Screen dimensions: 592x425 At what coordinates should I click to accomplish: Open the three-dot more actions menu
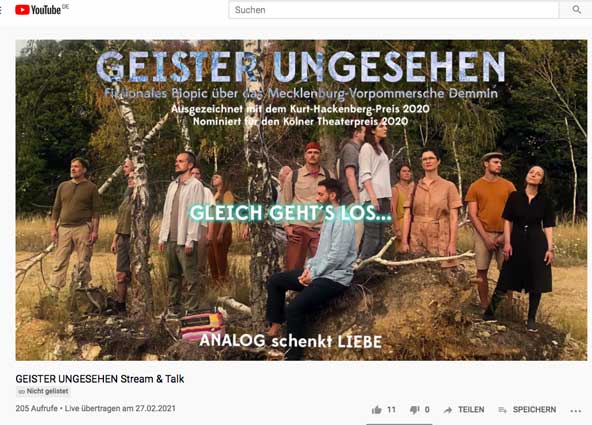(575, 411)
